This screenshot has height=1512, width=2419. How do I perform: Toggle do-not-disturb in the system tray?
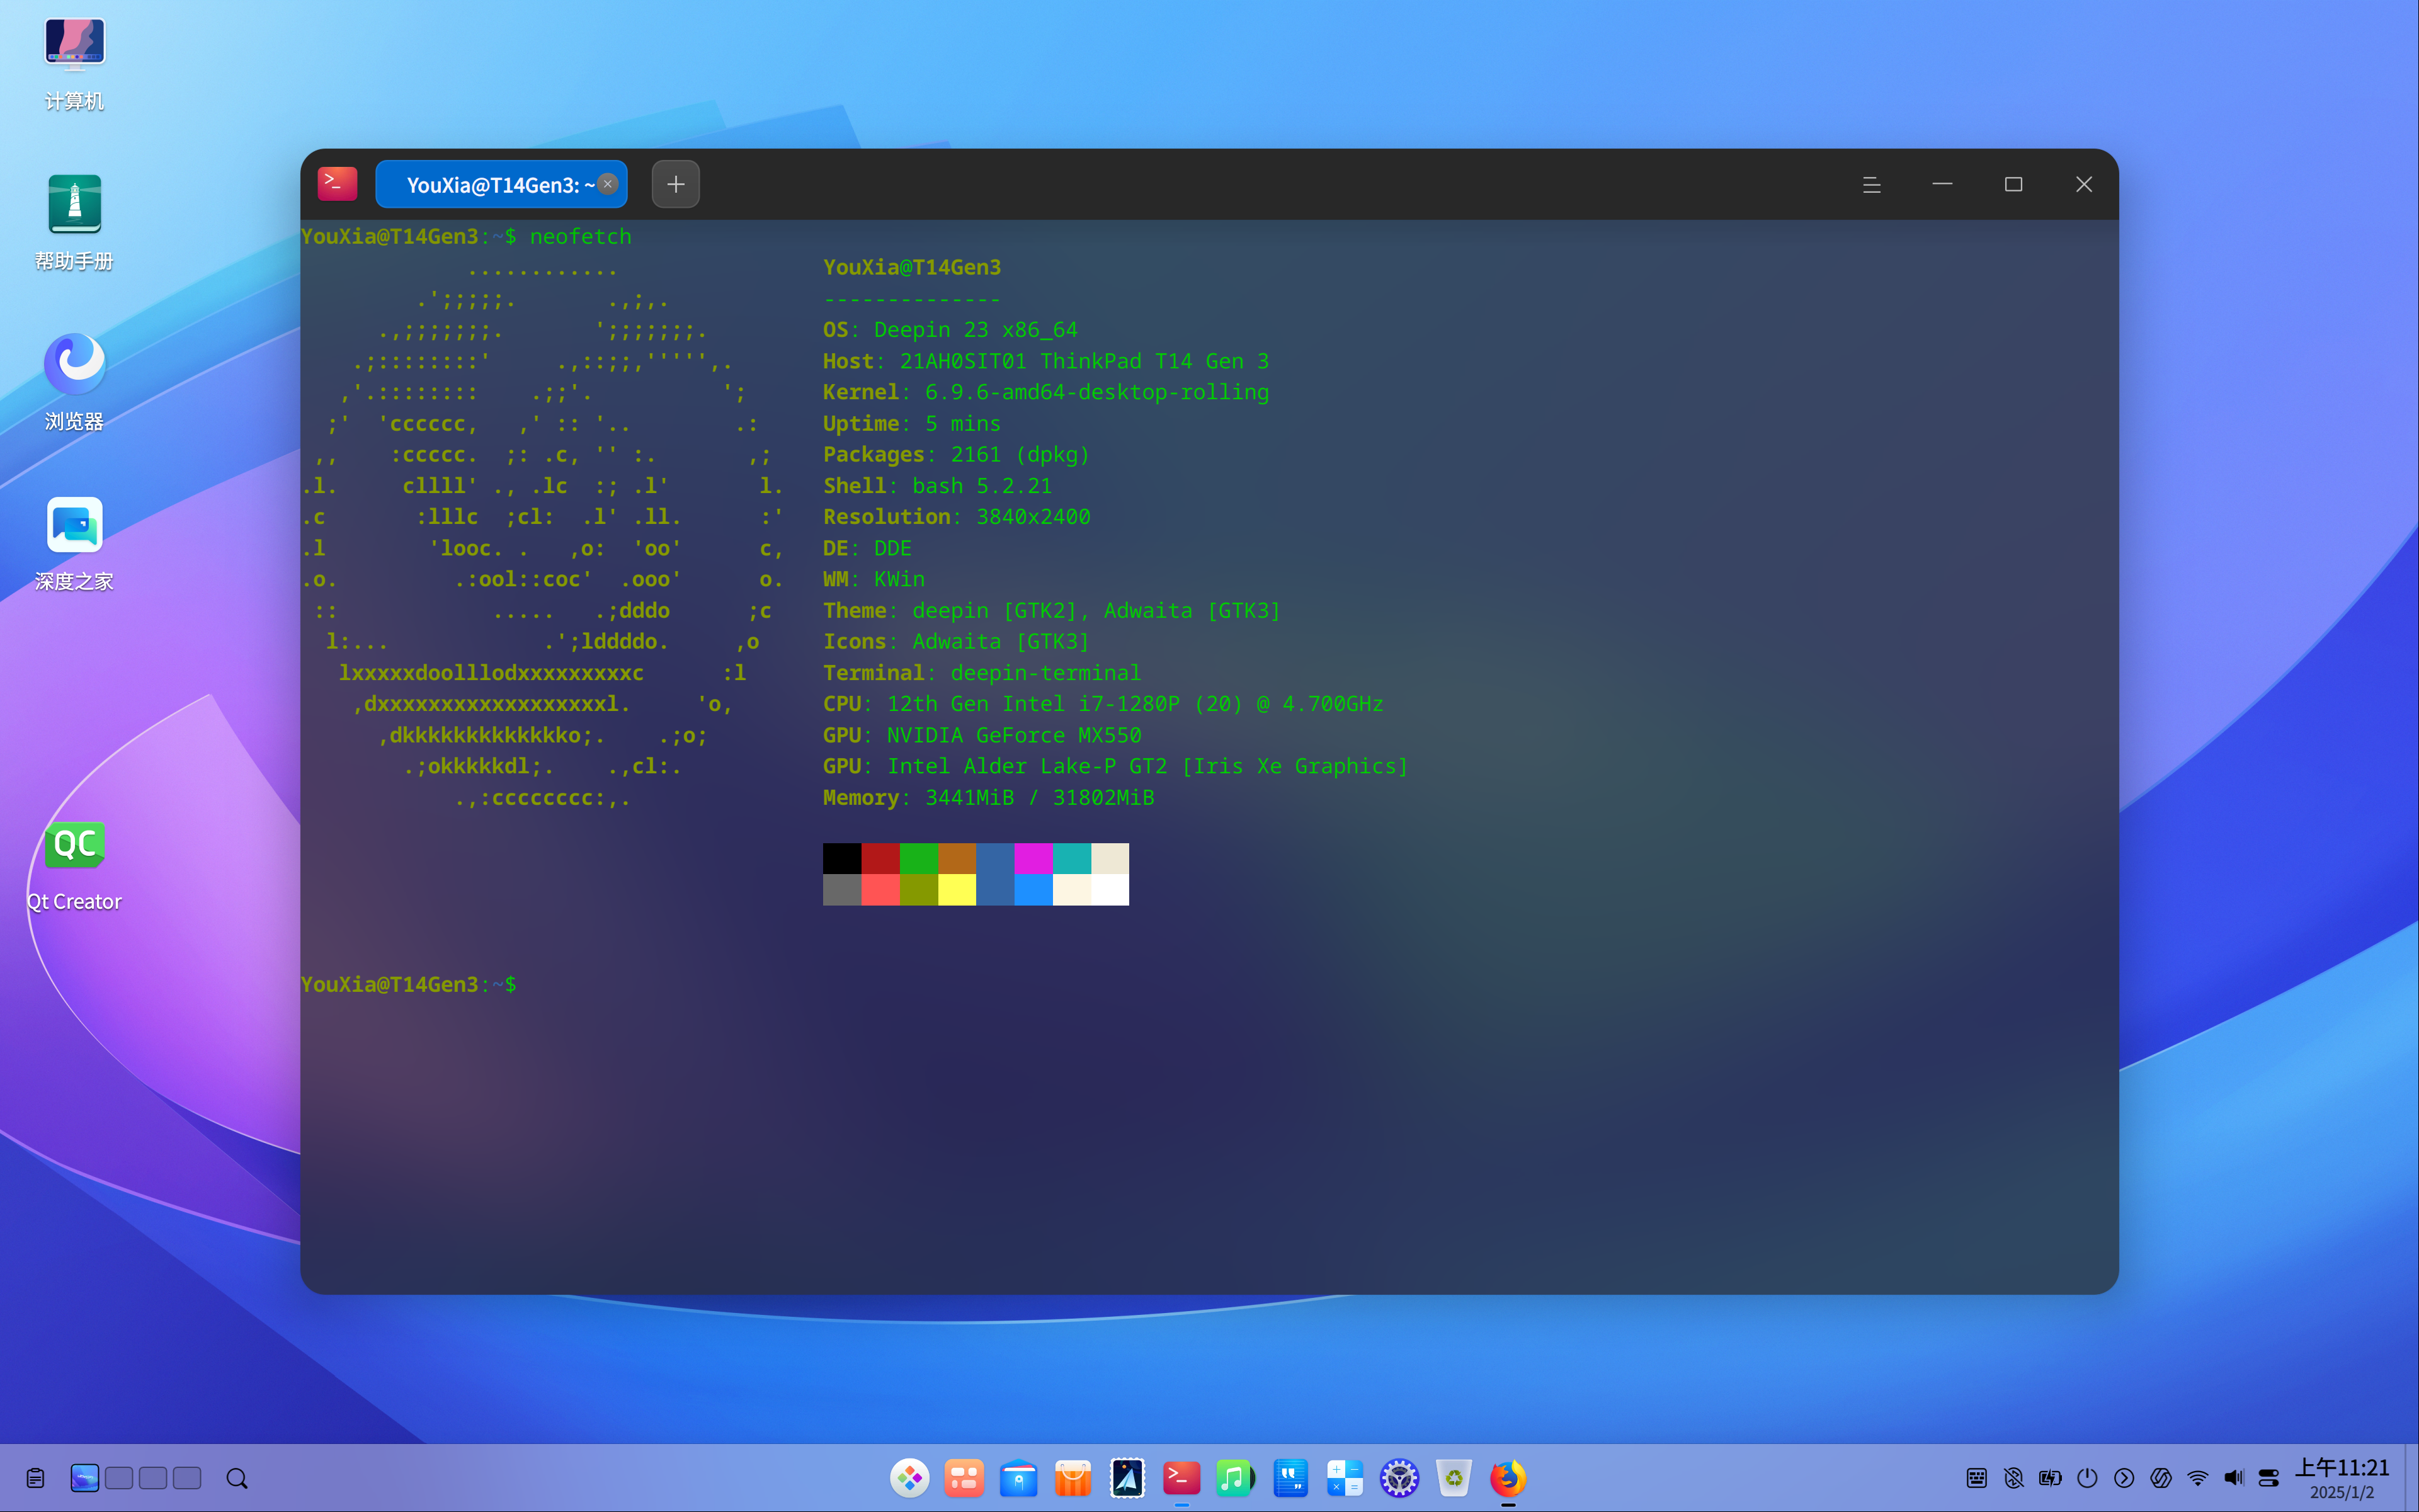(x=2013, y=1477)
